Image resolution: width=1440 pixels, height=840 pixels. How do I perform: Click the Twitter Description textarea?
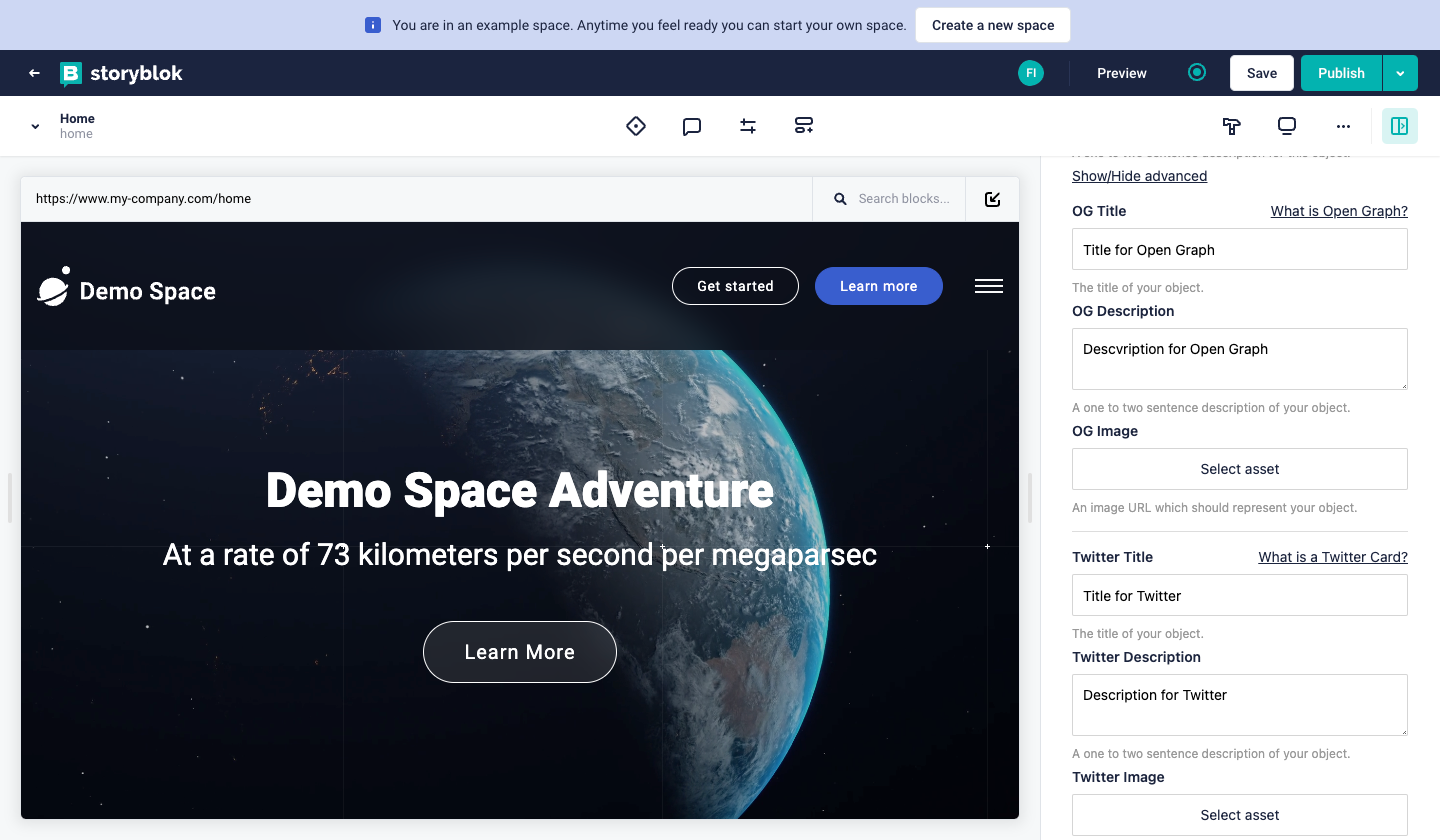(1240, 705)
